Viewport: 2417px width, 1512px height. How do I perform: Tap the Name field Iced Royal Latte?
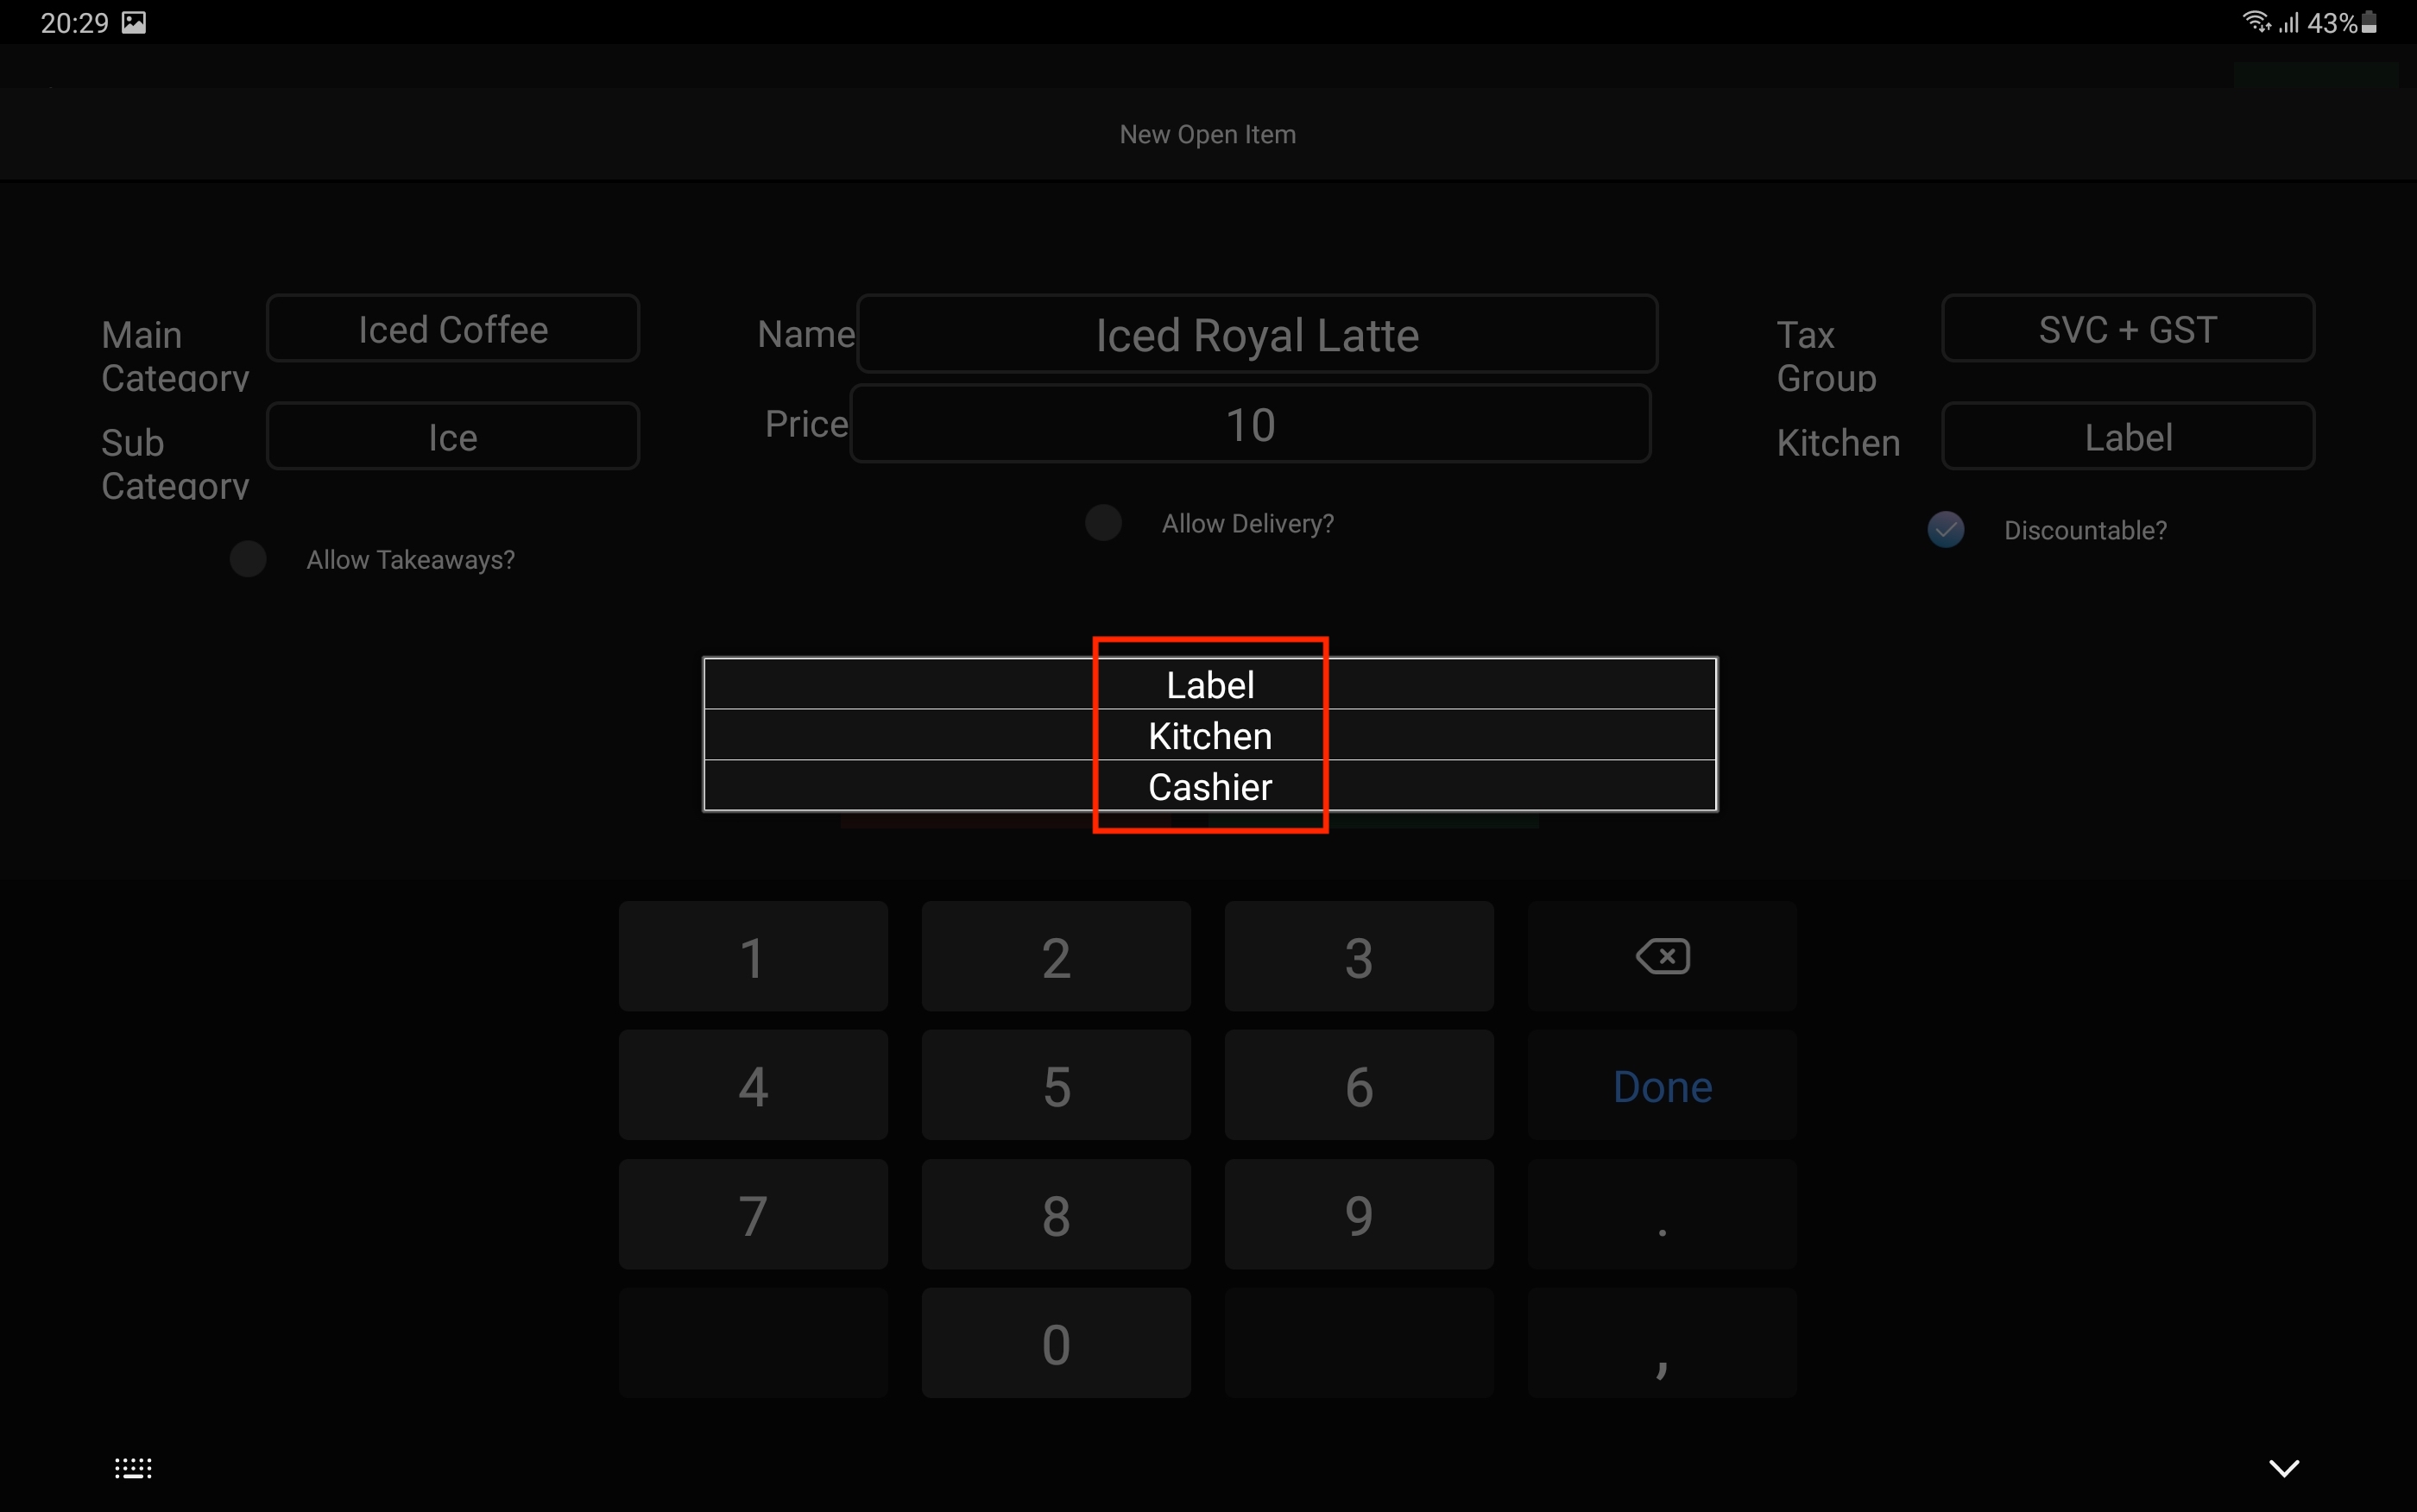point(1257,335)
